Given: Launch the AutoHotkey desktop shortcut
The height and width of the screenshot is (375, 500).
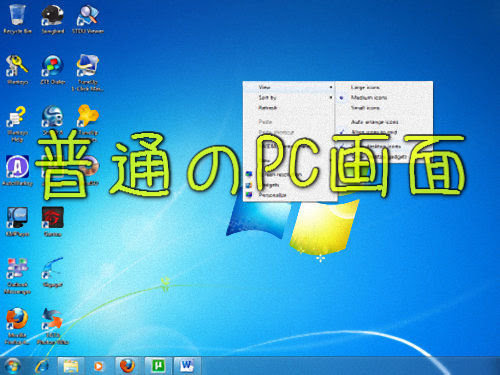Looking at the screenshot, I should click(x=17, y=171).
